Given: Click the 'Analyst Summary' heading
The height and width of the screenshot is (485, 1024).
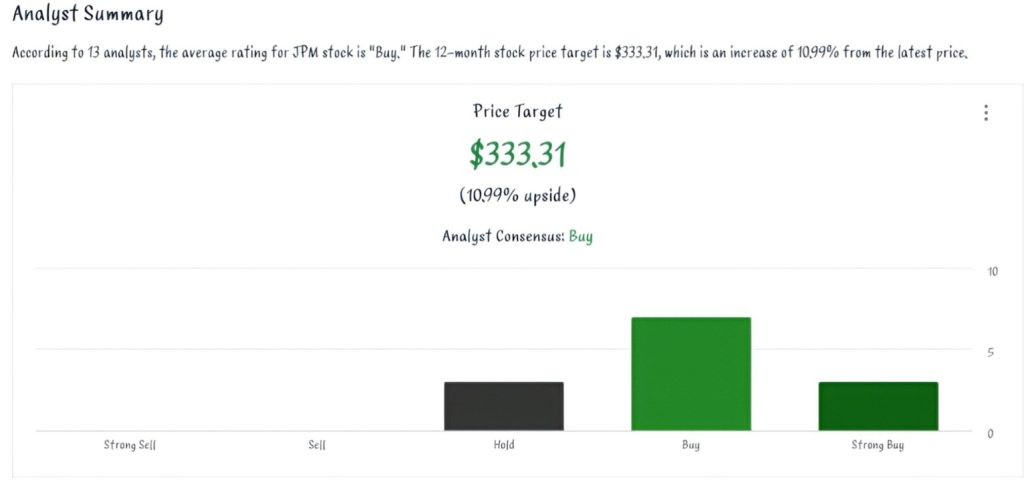Looking at the screenshot, I should [88, 15].
